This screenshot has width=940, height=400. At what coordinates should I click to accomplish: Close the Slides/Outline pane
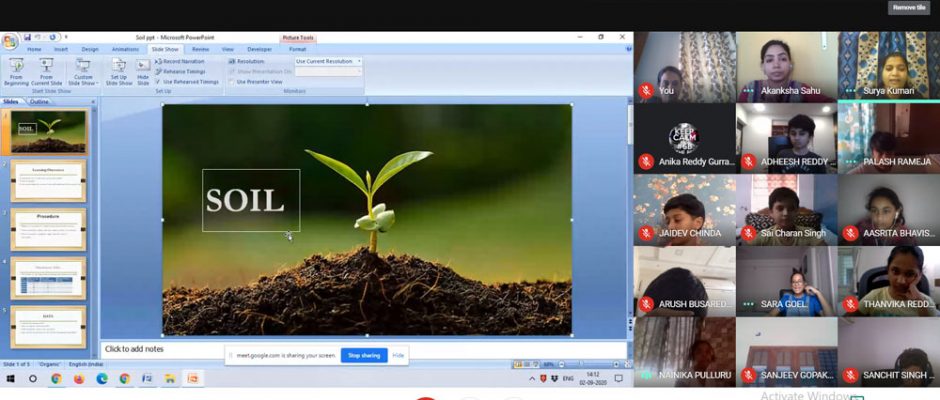point(93,101)
